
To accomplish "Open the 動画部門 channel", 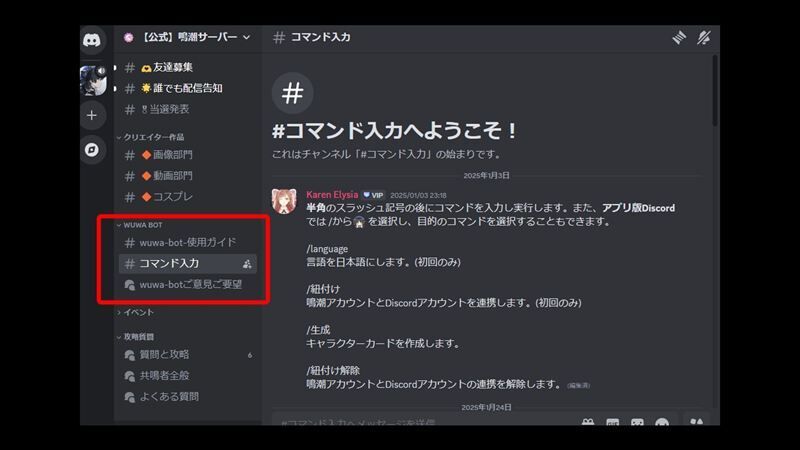I will 187,176.
